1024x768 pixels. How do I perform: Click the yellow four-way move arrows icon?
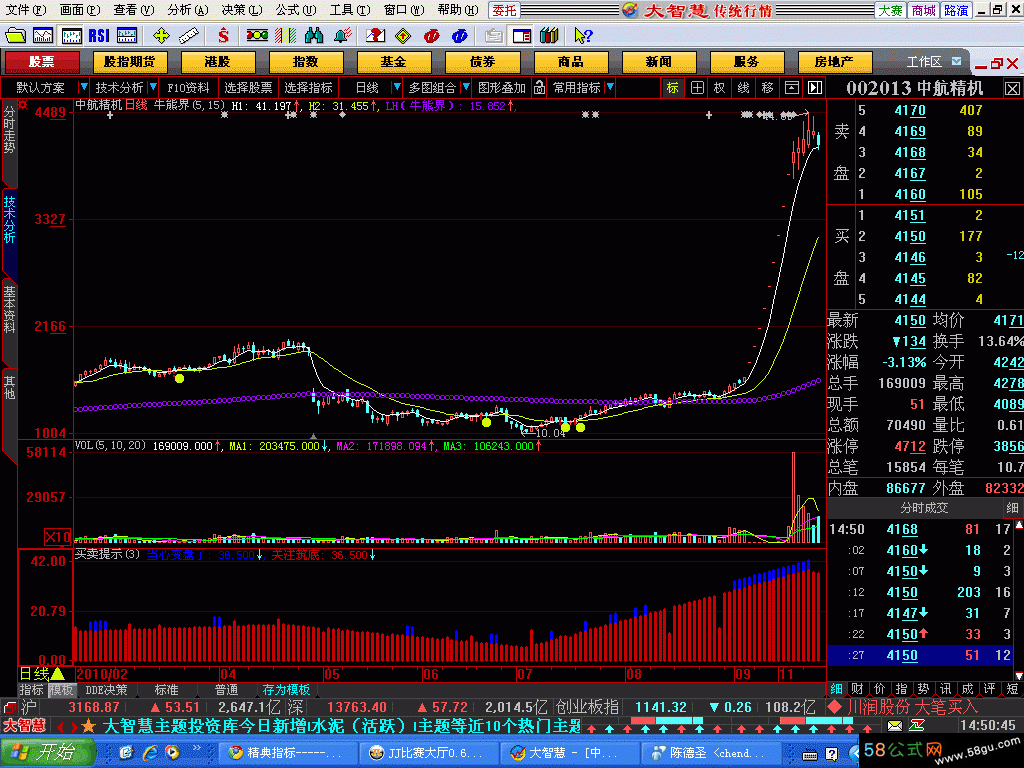(161, 35)
